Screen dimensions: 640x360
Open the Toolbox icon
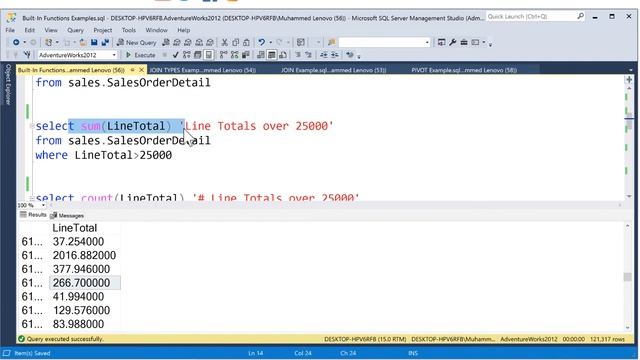click(464, 42)
